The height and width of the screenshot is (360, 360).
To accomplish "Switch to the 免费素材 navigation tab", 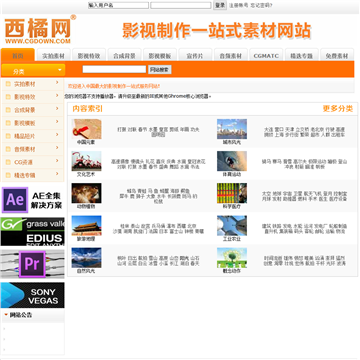I will (337, 55).
